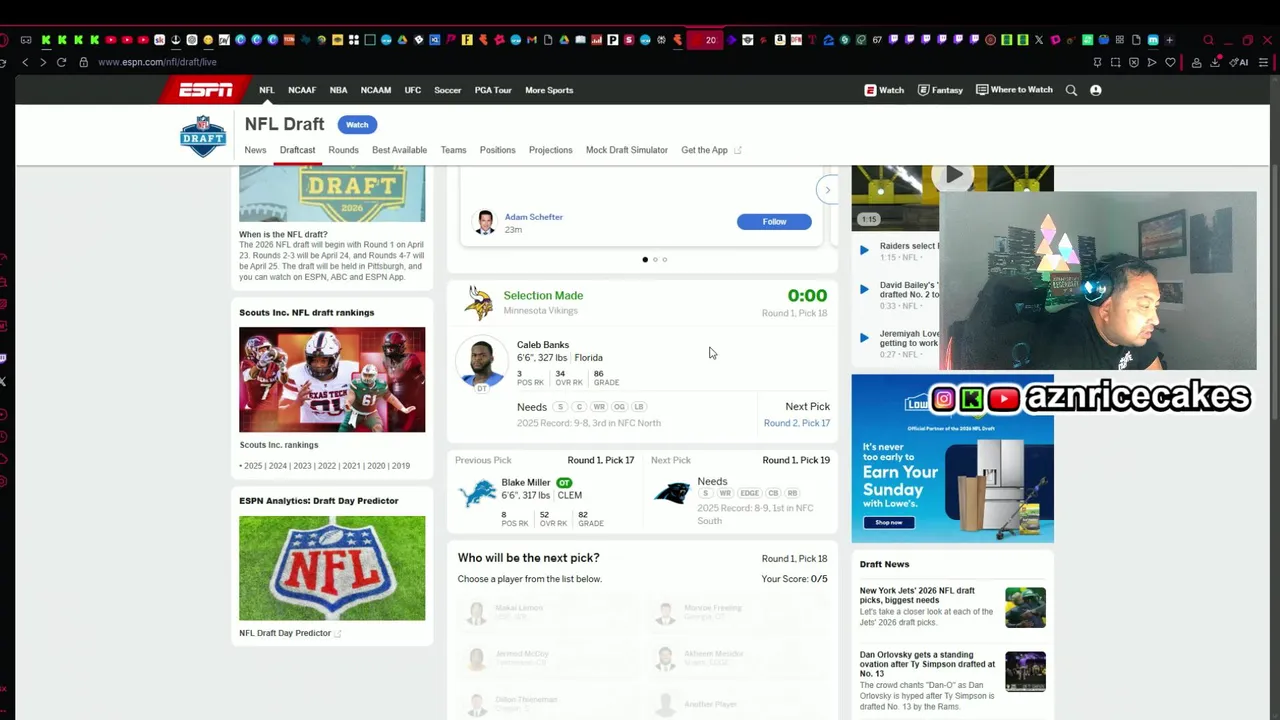Viewport: 1280px width, 720px height.
Task: Open the Fantasy menu
Action: click(940, 90)
